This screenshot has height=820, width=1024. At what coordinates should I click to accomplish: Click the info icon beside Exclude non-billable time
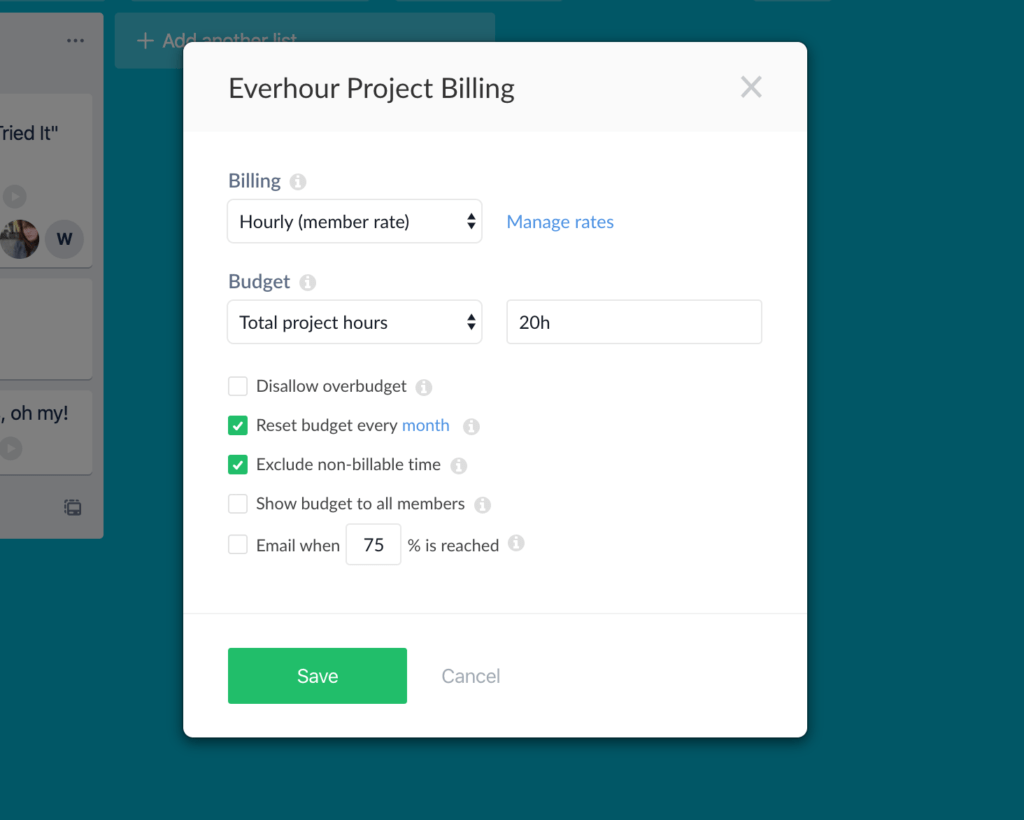458,465
